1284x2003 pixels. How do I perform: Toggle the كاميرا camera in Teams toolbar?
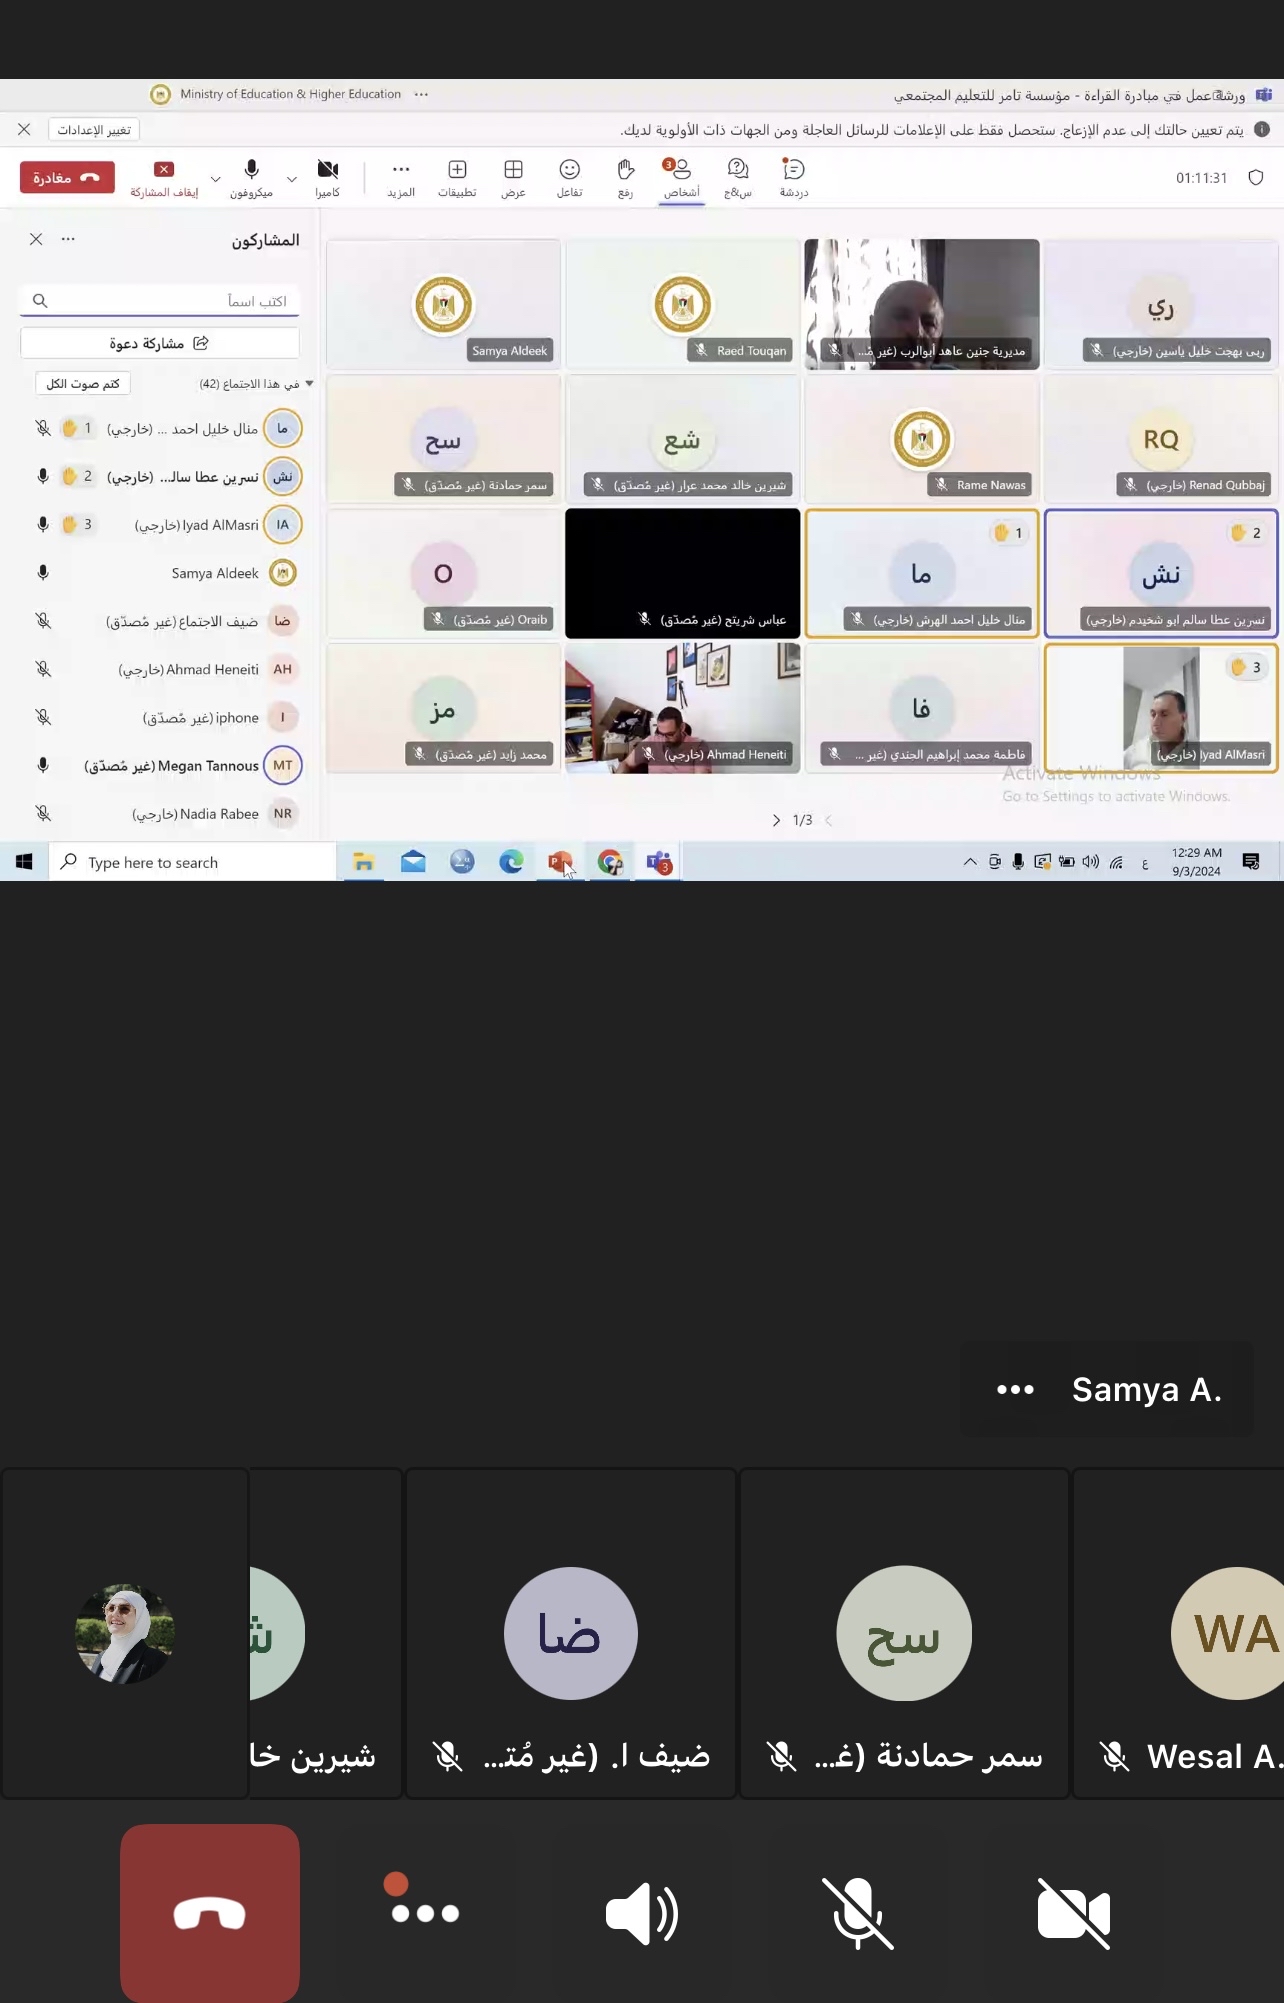[x=327, y=178]
